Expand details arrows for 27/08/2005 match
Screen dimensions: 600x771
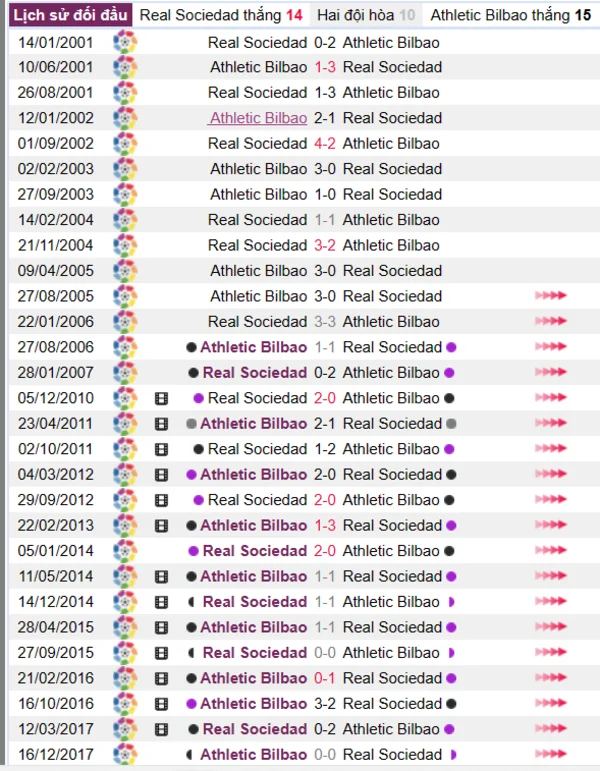click(x=551, y=296)
